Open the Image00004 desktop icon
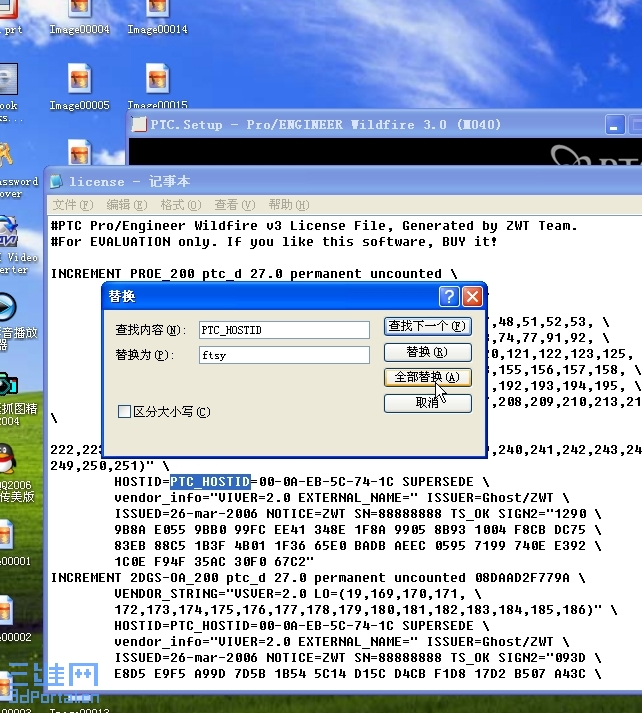The image size is (642, 713). (79, 17)
